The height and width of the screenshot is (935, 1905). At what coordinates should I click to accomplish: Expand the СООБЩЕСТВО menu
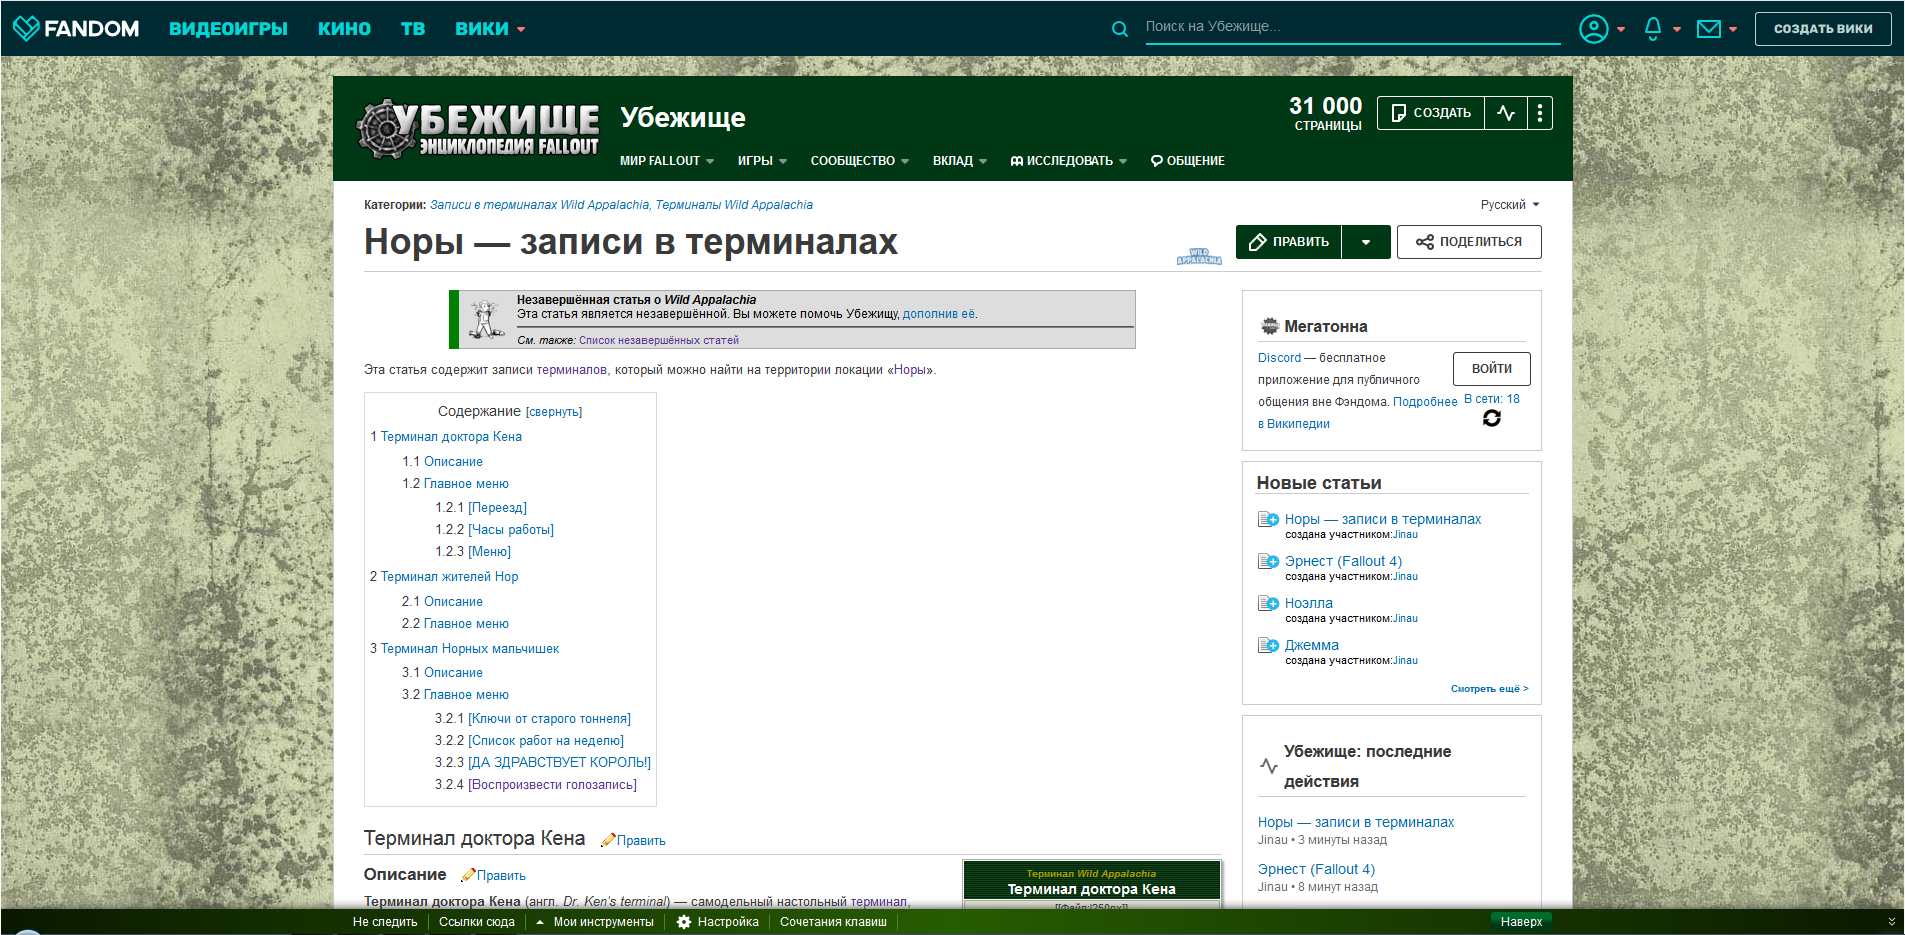860,161
